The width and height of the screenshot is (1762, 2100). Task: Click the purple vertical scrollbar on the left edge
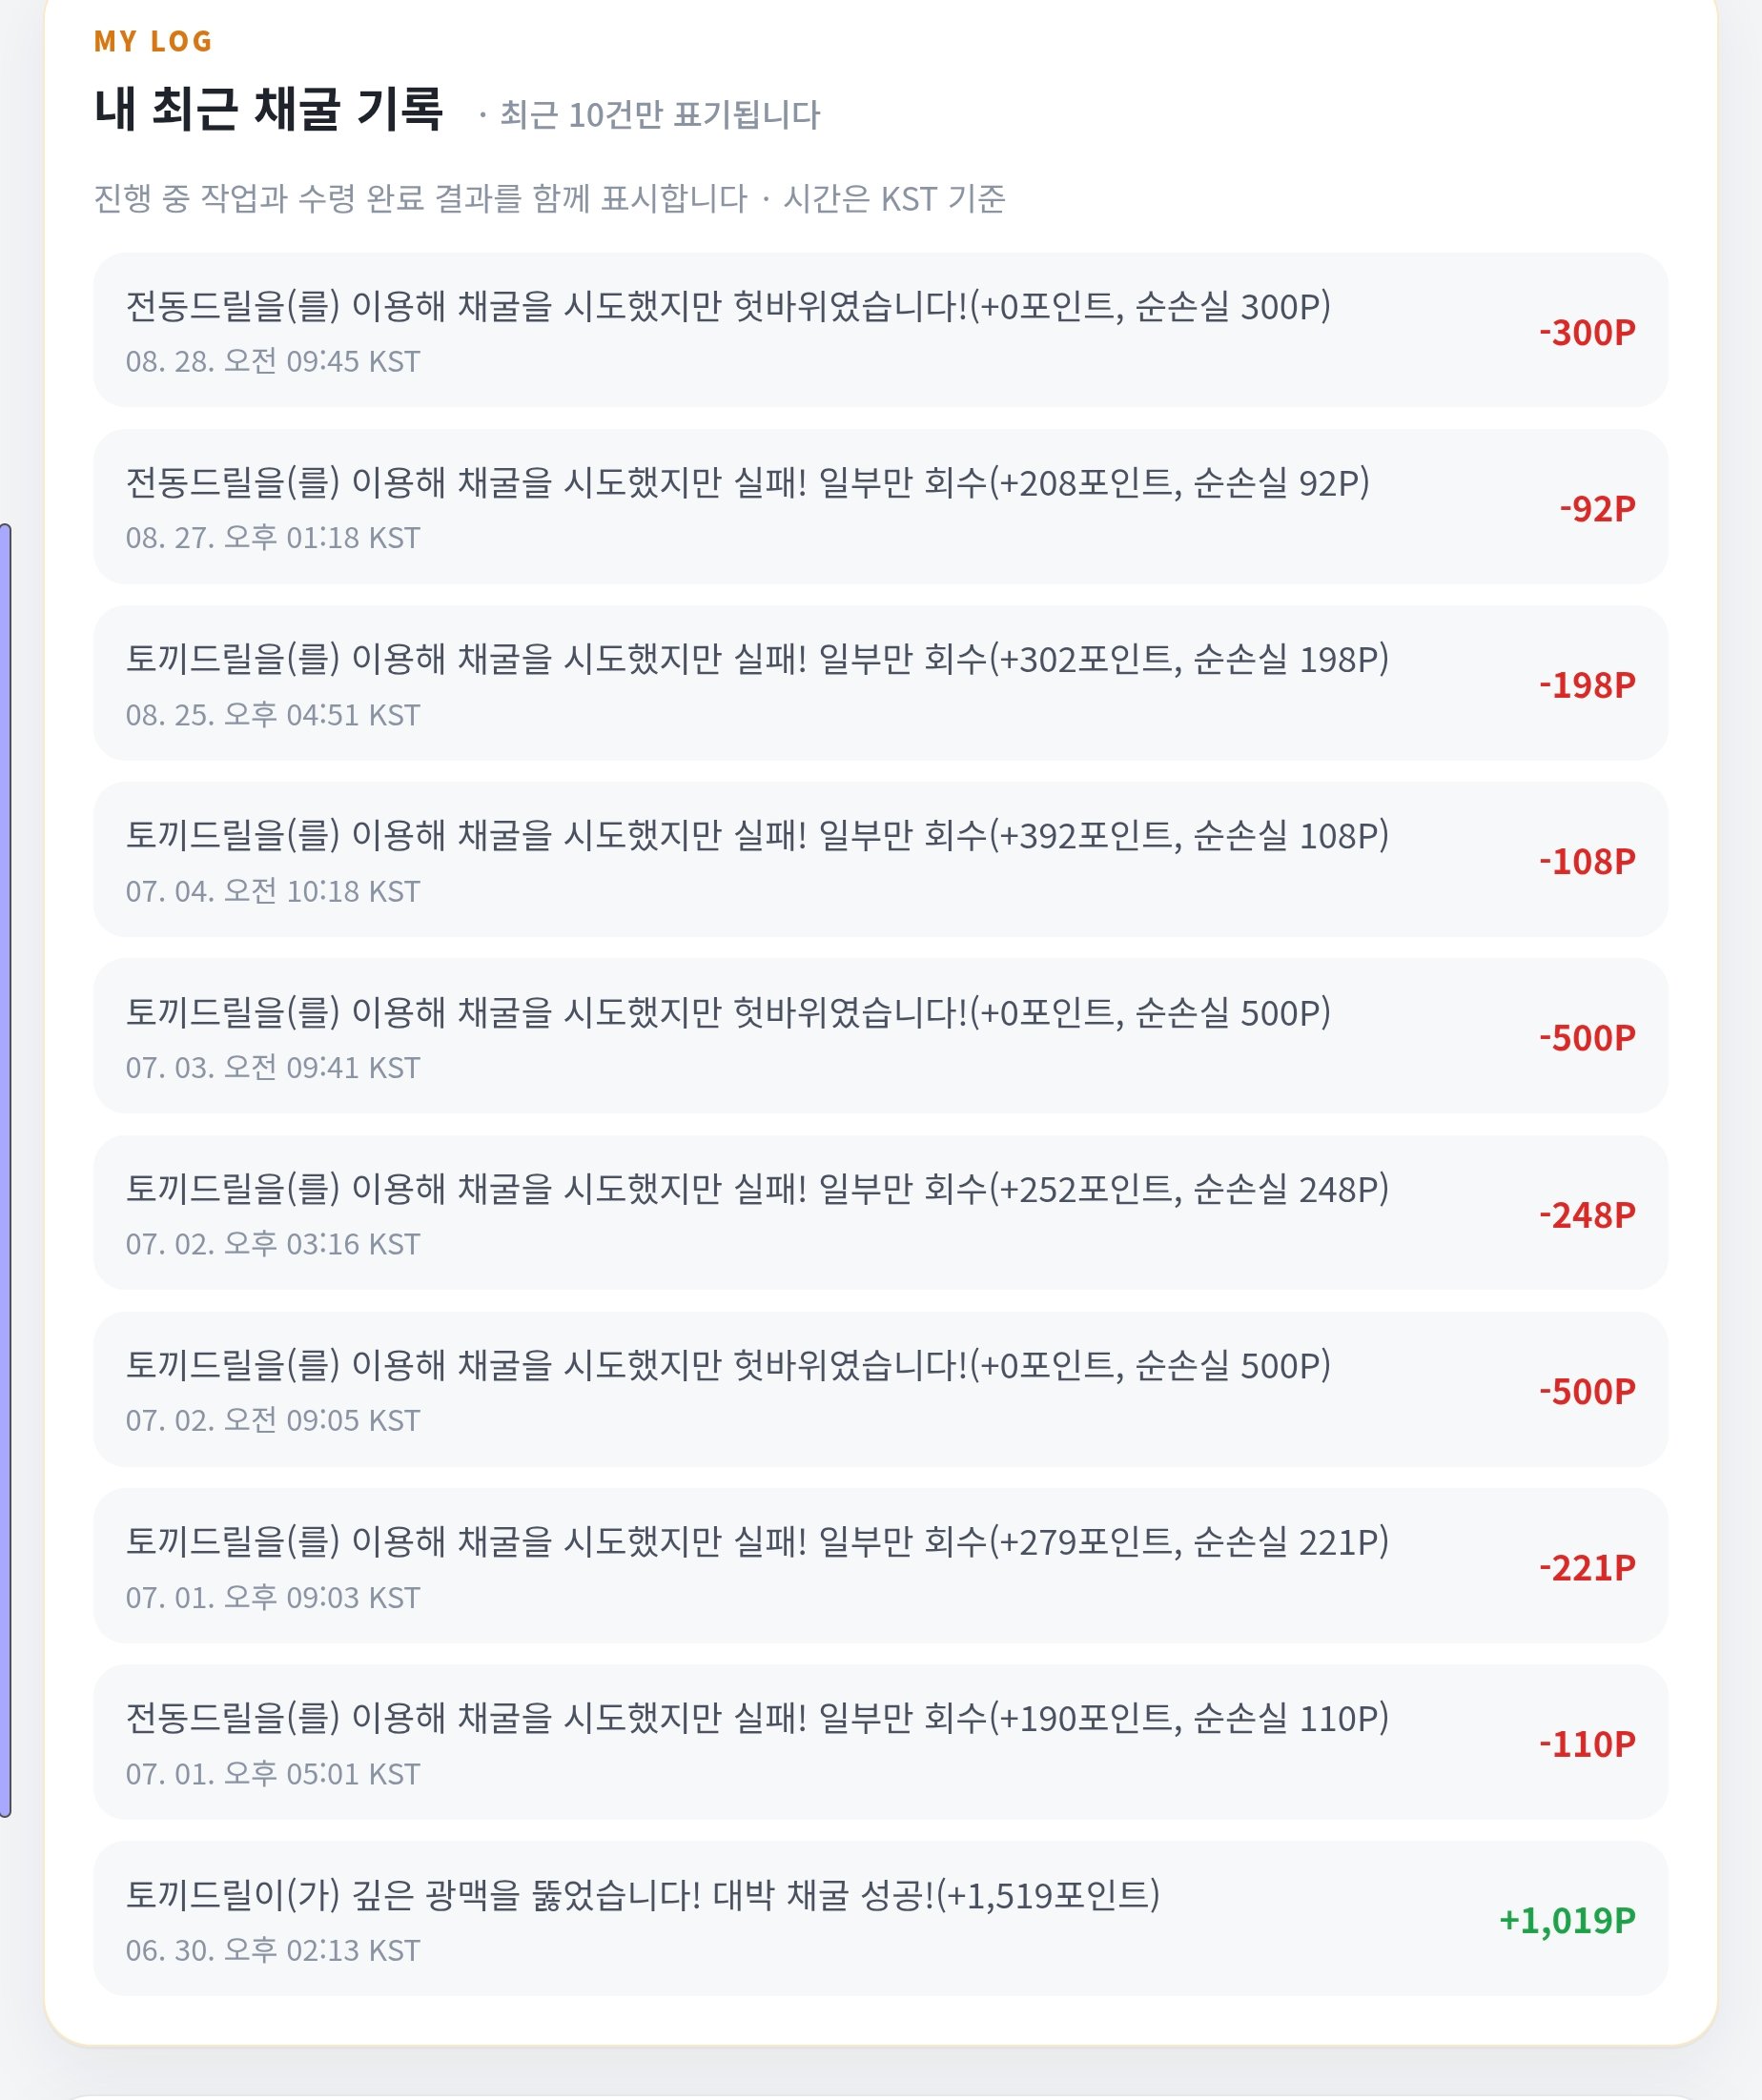click(5, 1170)
